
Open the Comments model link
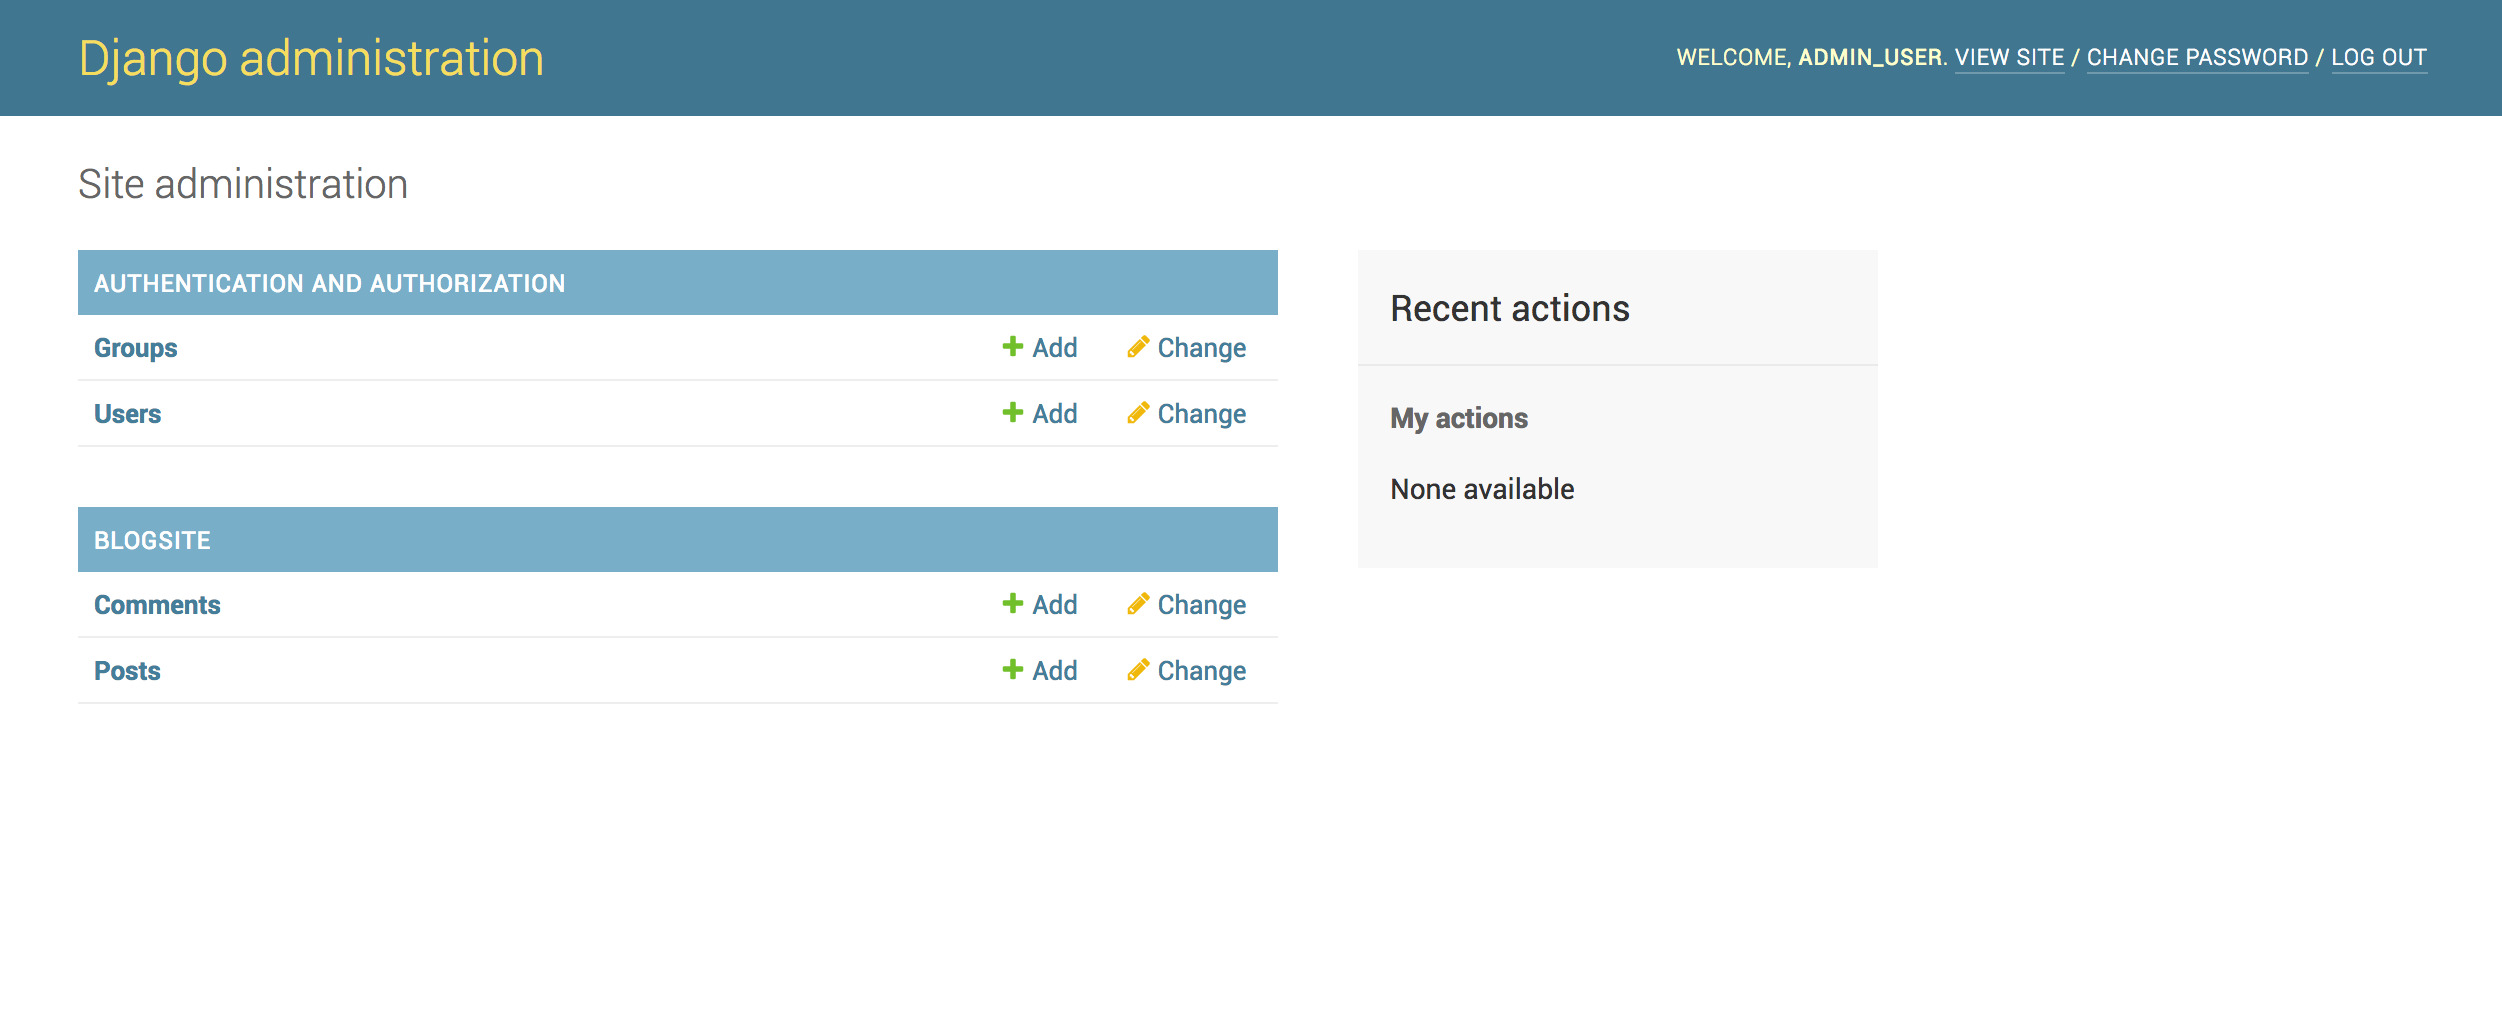tap(157, 605)
